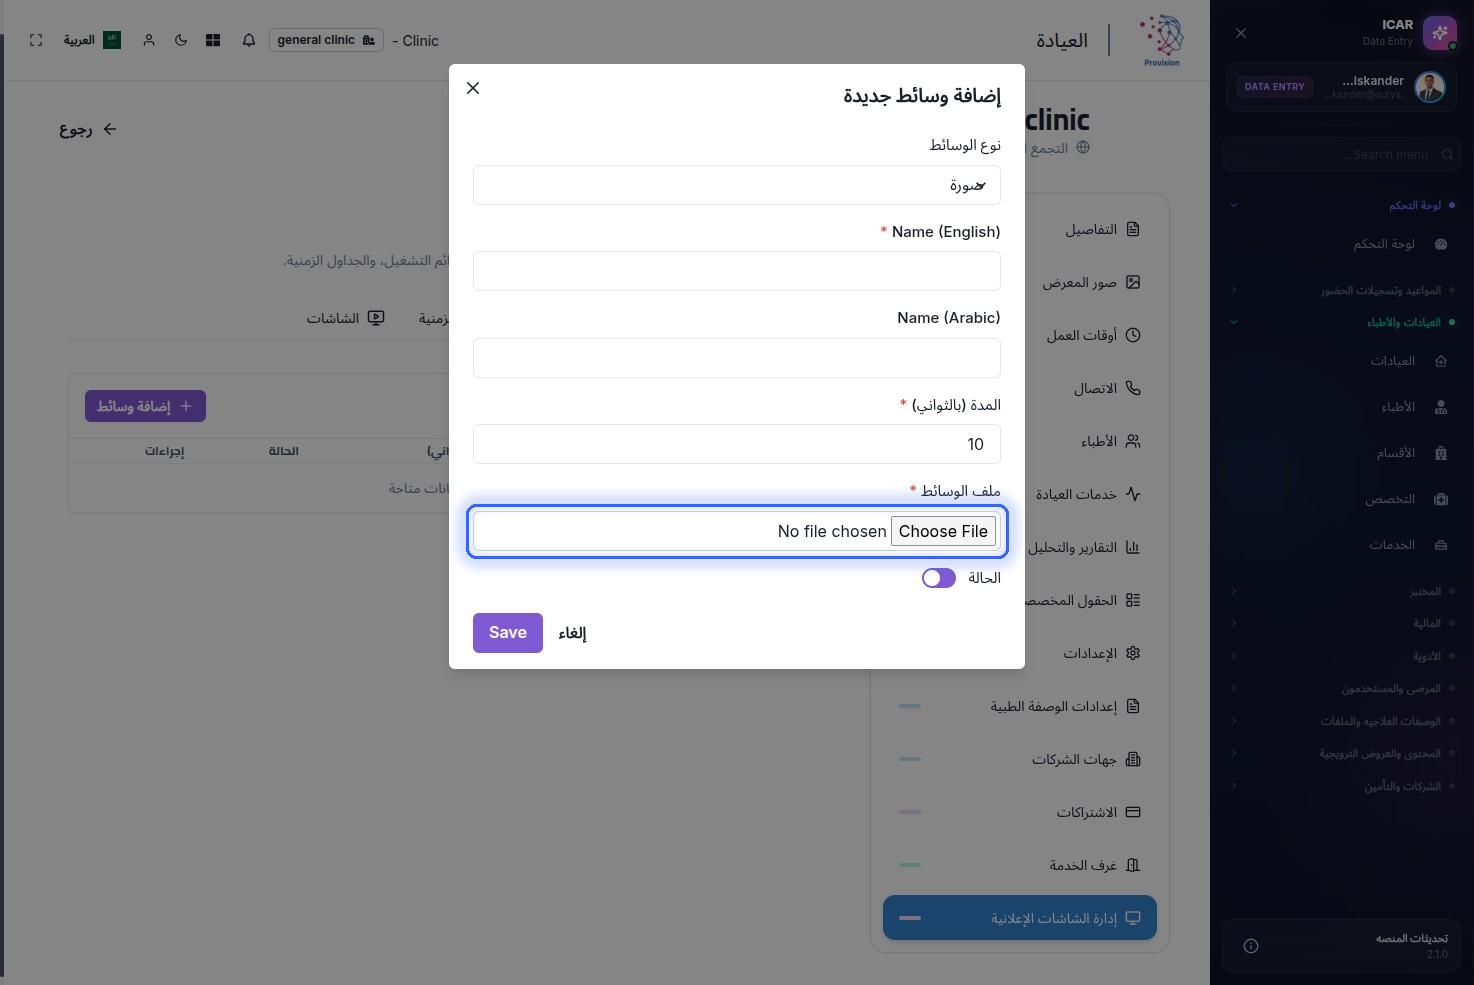Click the info icon beside تحديثات المنصه

pos(1251,946)
